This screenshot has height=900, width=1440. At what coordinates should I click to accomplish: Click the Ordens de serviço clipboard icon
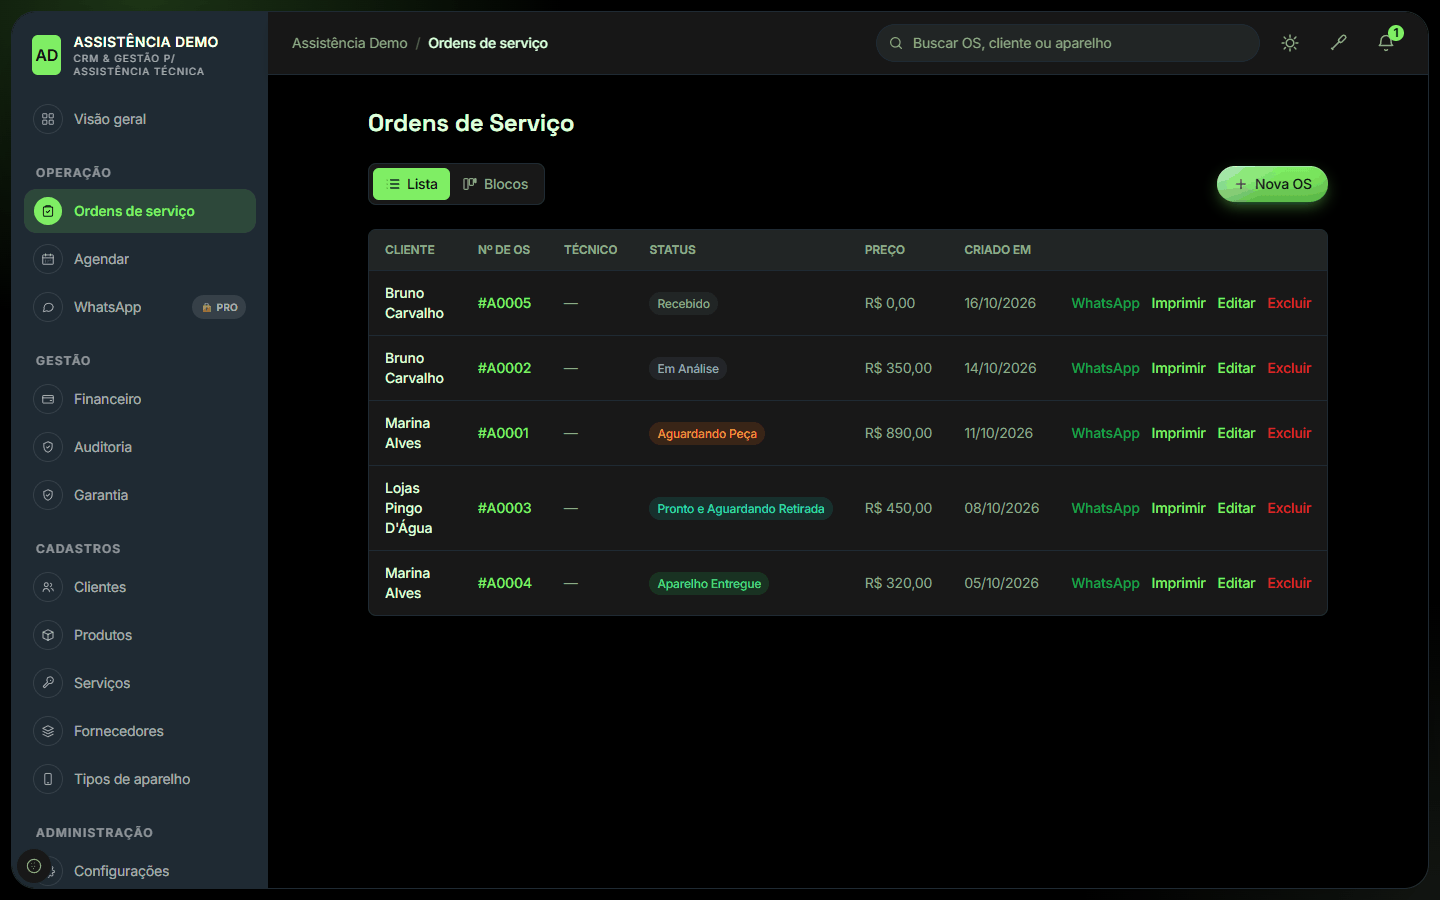coord(48,211)
